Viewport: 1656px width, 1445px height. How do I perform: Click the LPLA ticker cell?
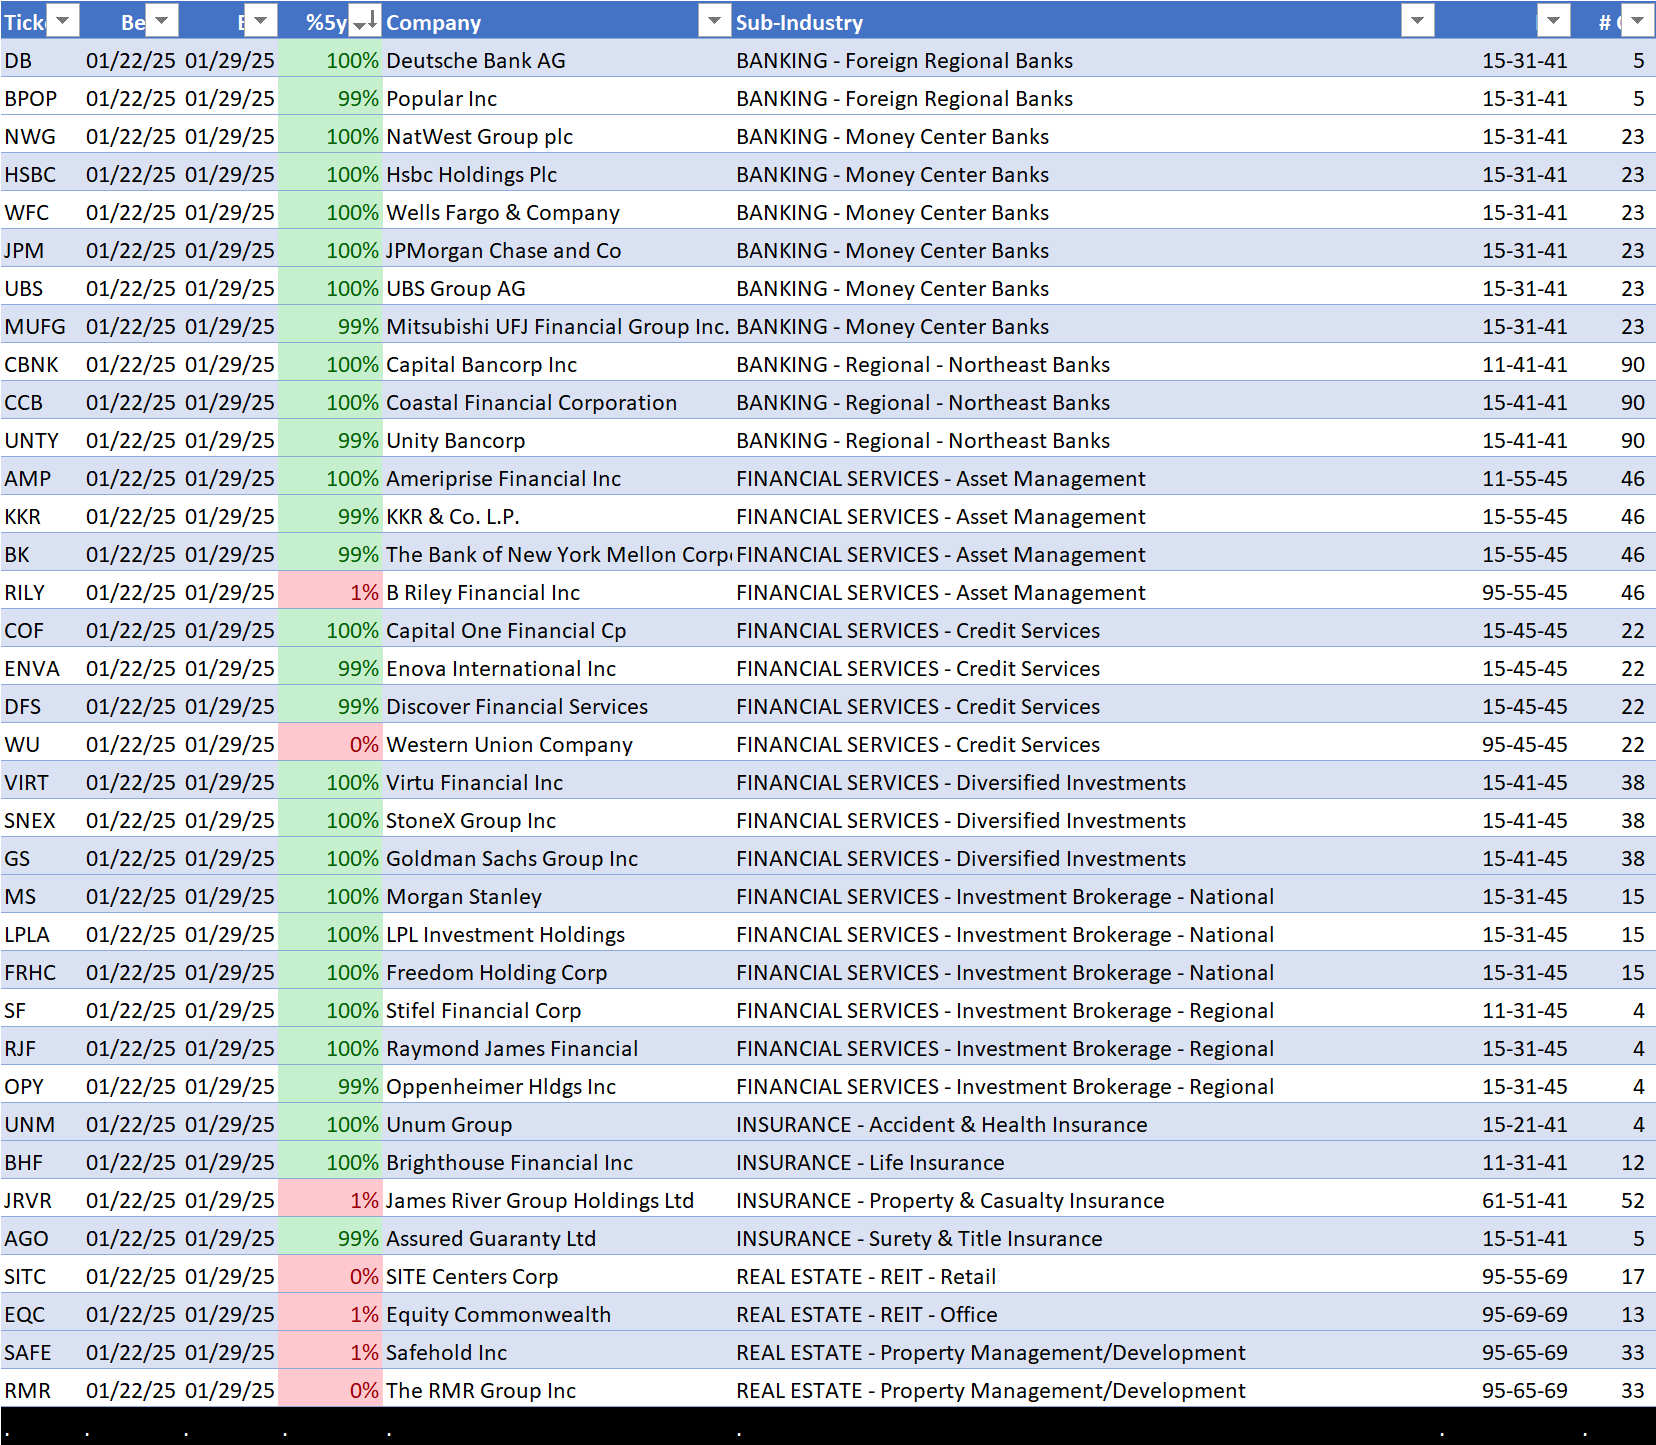click(x=26, y=935)
